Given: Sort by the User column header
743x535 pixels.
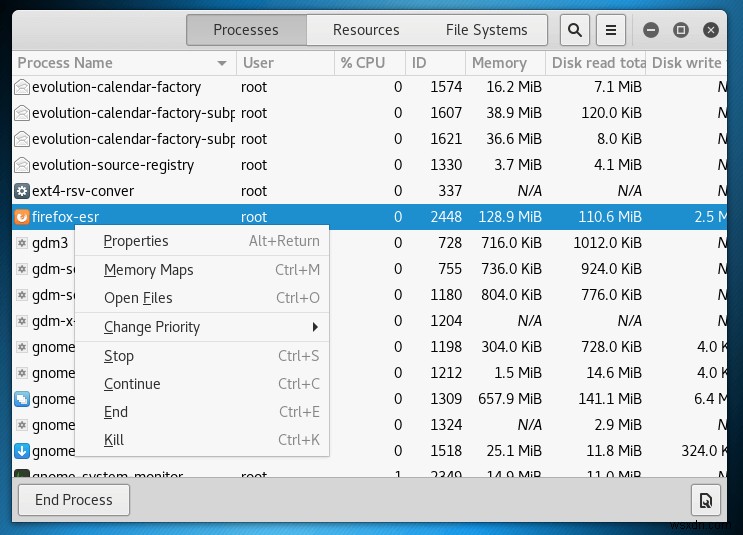Looking at the screenshot, I should click(285, 63).
